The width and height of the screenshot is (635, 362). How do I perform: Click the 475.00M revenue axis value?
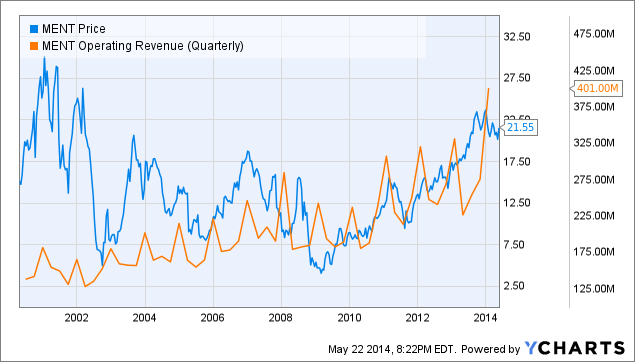click(594, 34)
